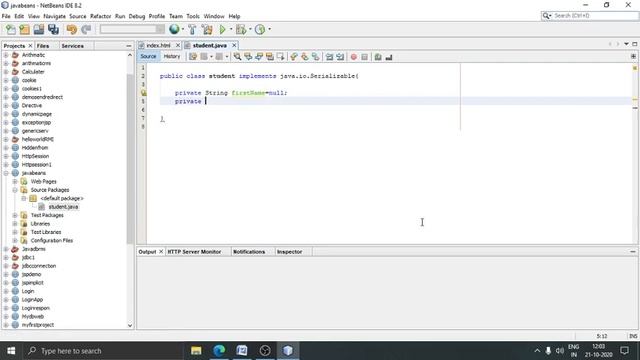
Task: Click Find Next Occurrence editor icon
Action: [259, 57]
